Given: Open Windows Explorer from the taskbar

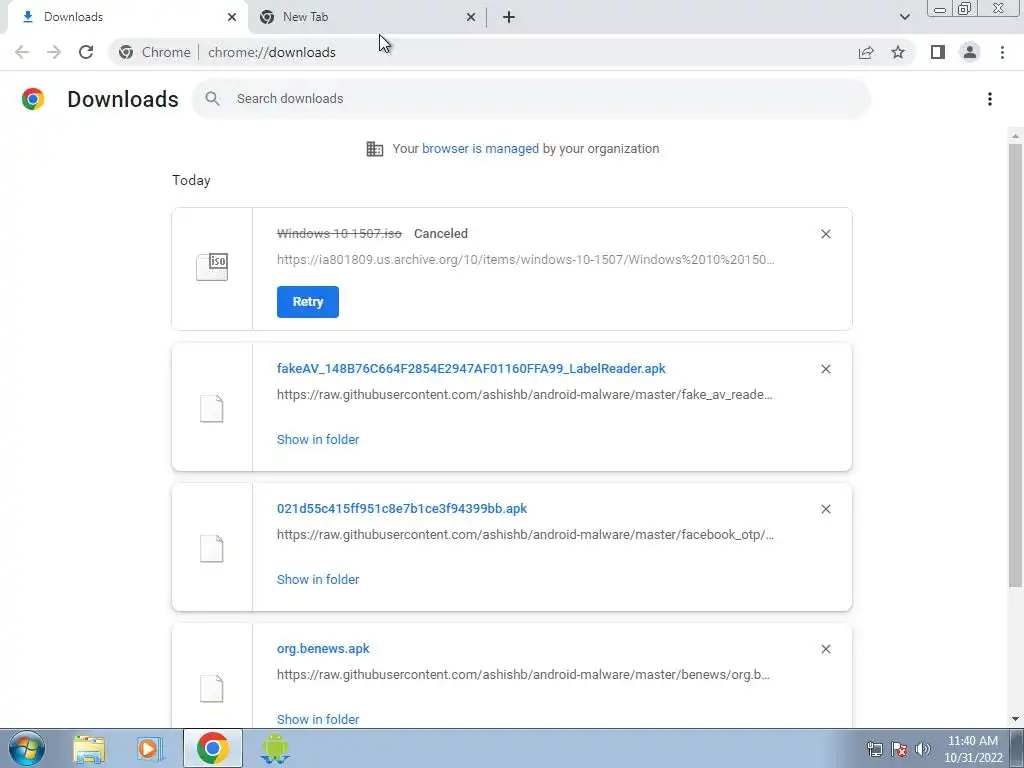Looking at the screenshot, I should point(89,749).
